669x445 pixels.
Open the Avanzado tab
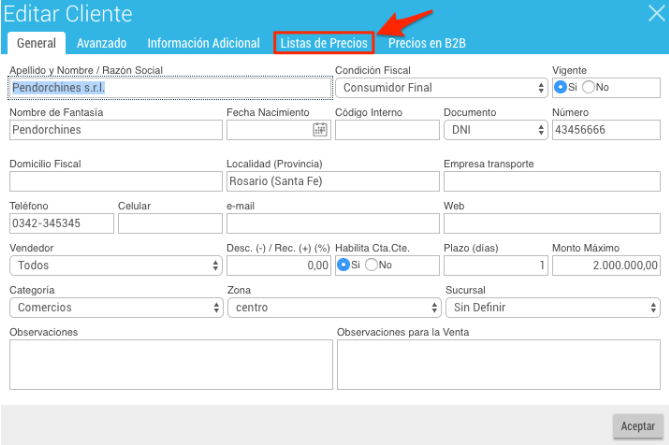click(102, 43)
